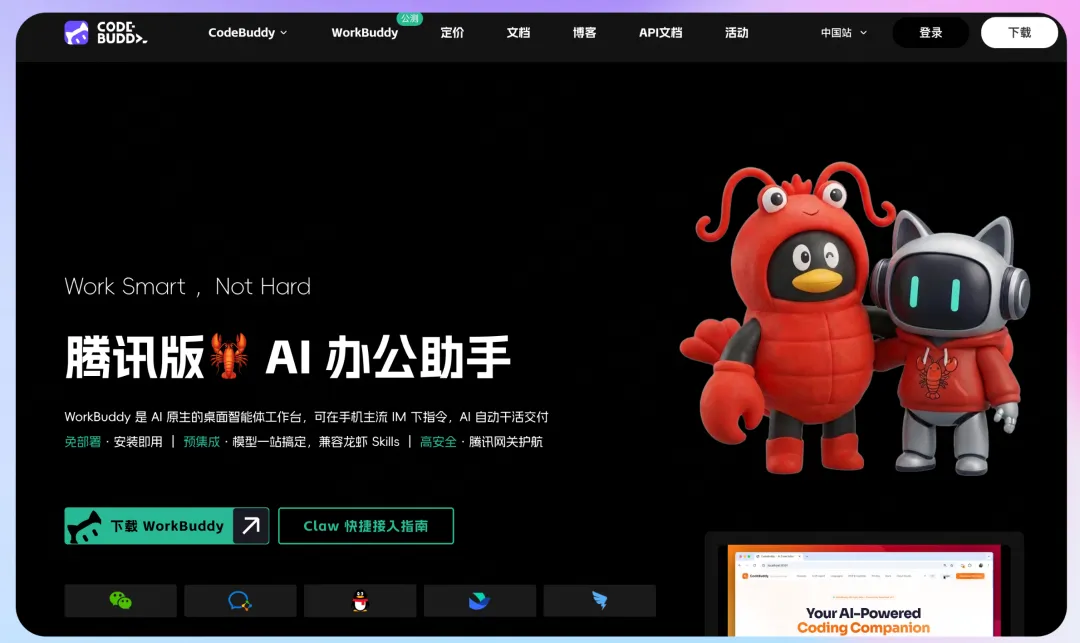Click the lobster and robot cat mascot image

click(854, 319)
